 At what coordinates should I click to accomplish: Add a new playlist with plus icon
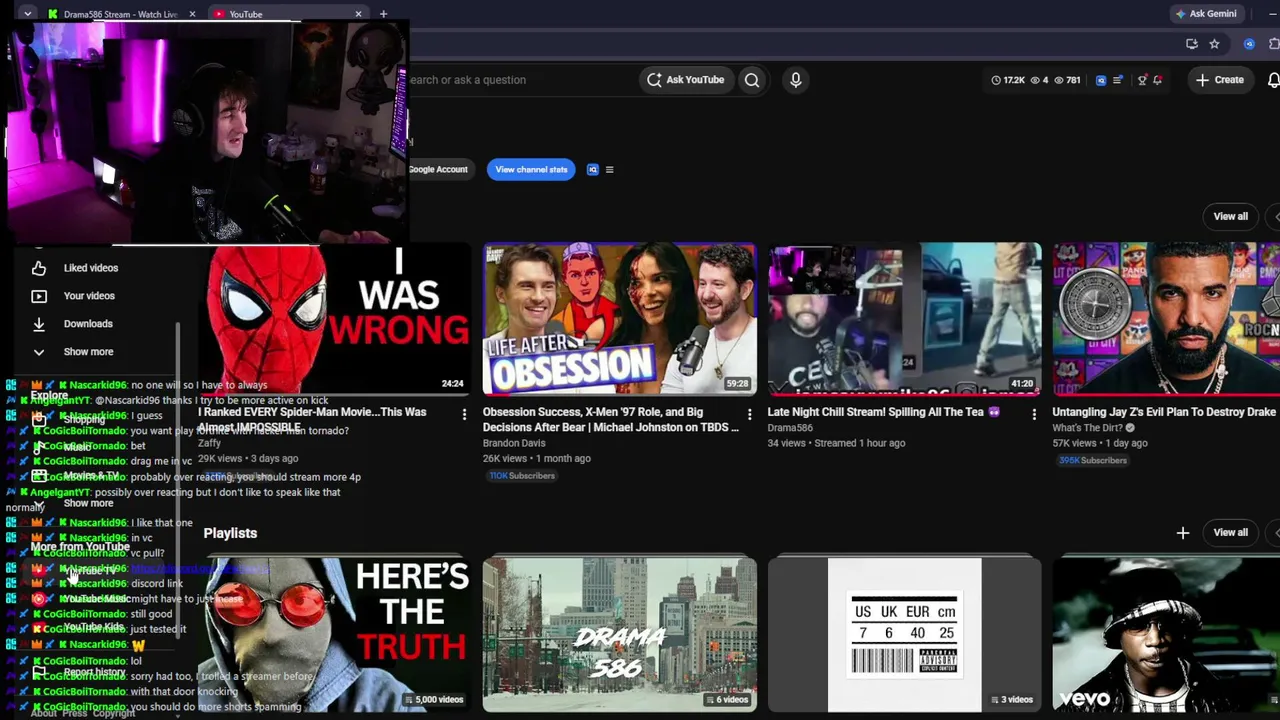pos(1183,533)
